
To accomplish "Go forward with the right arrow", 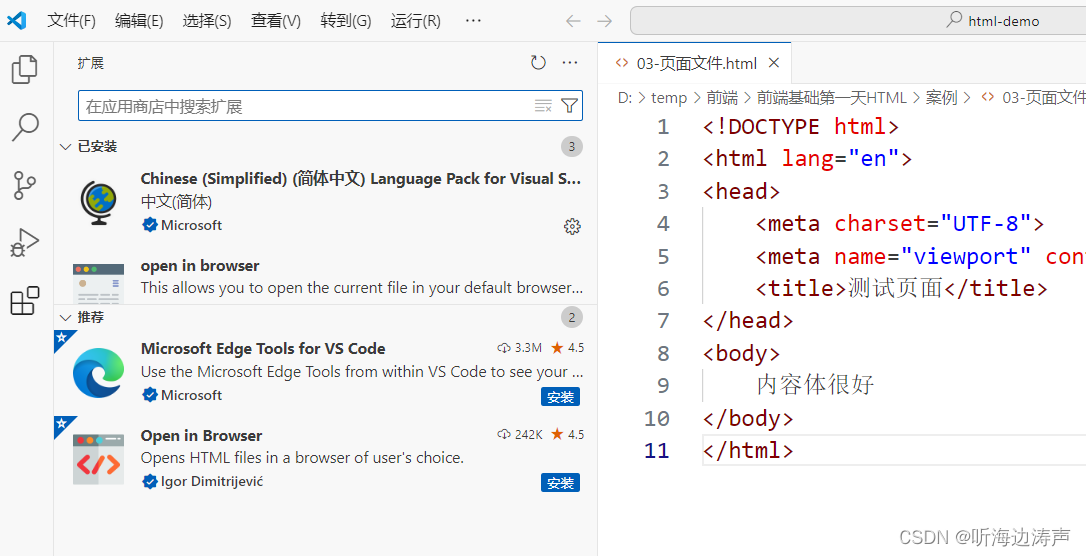I will click(x=605, y=21).
